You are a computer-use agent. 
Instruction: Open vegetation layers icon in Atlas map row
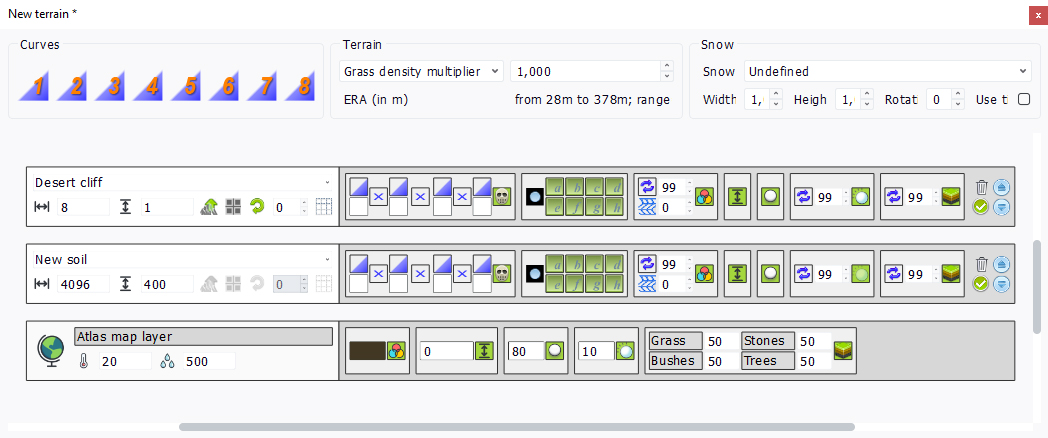[x=844, y=350]
